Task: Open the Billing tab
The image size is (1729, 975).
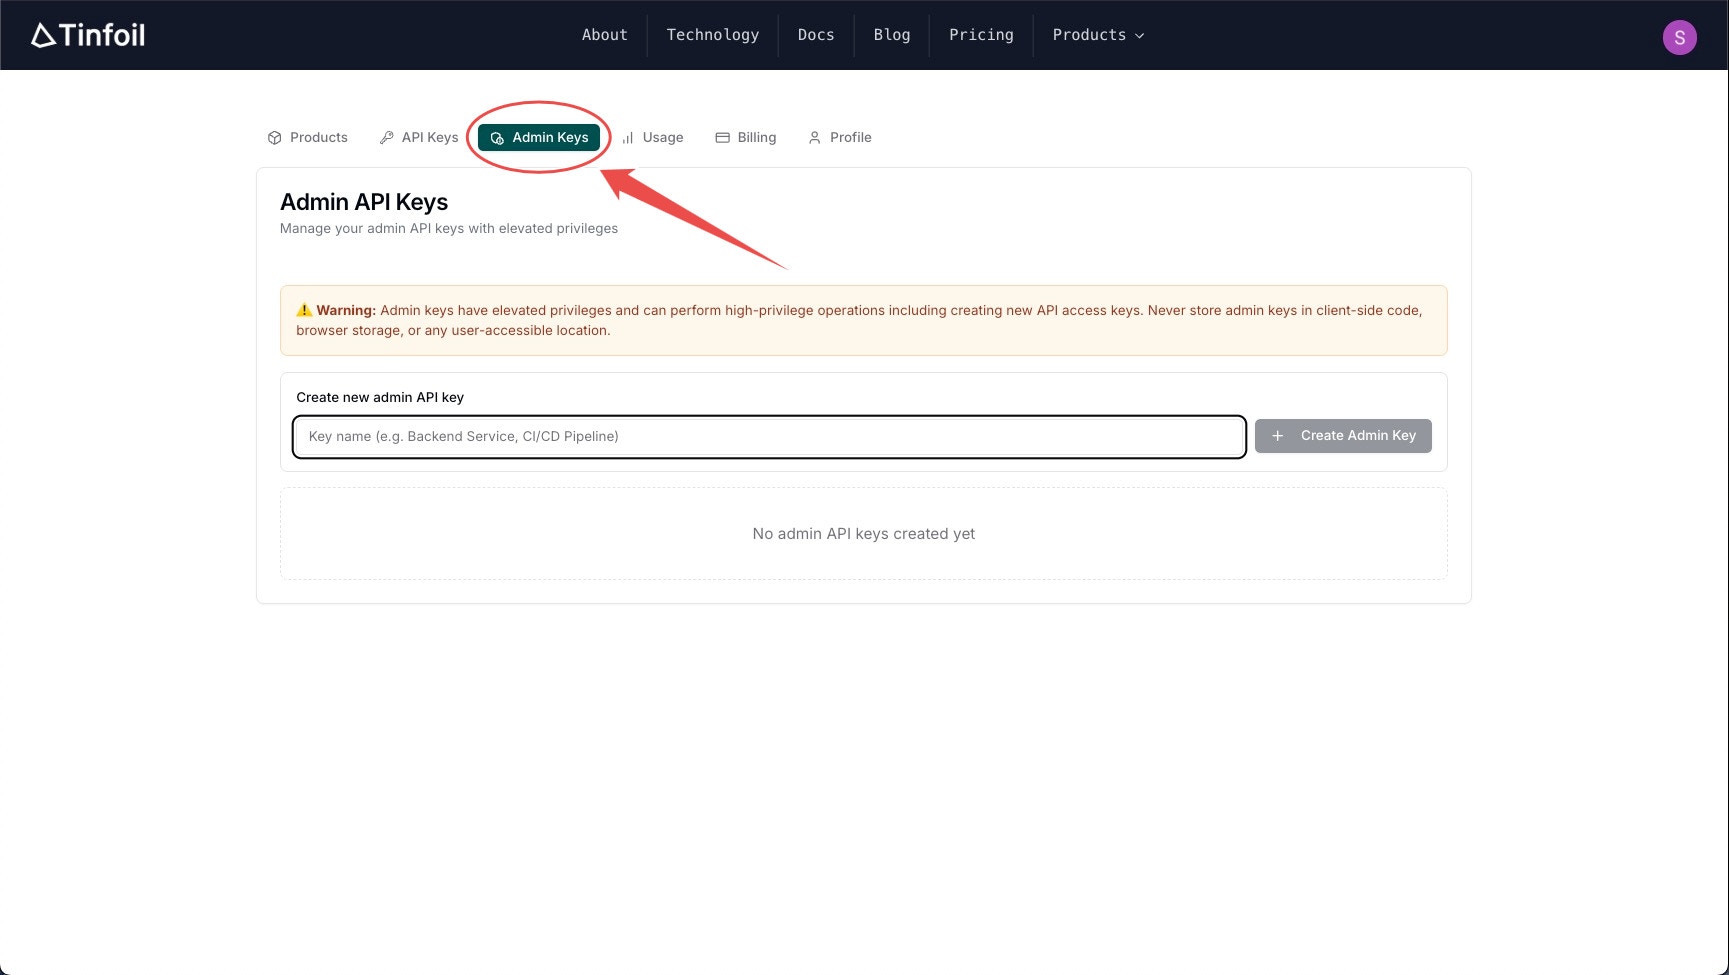Action: click(x=746, y=138)
